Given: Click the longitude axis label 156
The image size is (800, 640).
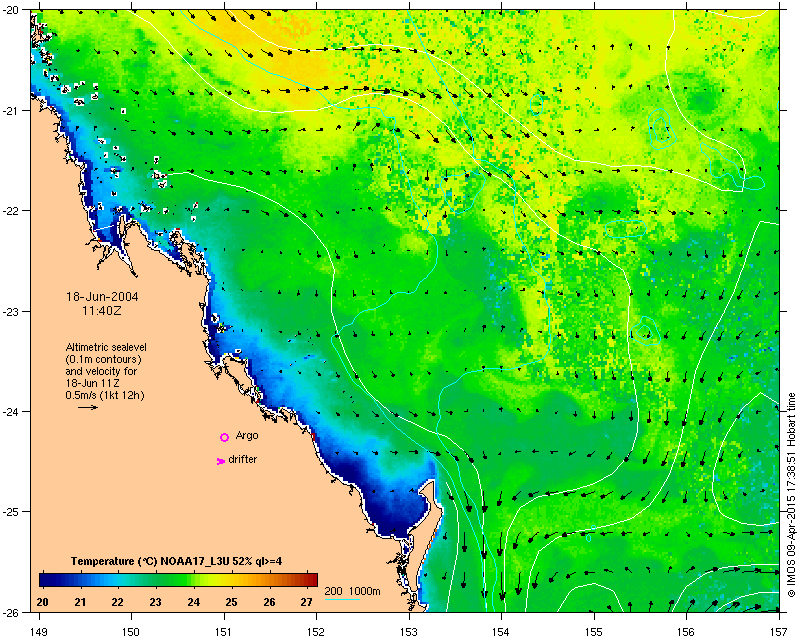Looking at the screenshot, I should [687, 632].
